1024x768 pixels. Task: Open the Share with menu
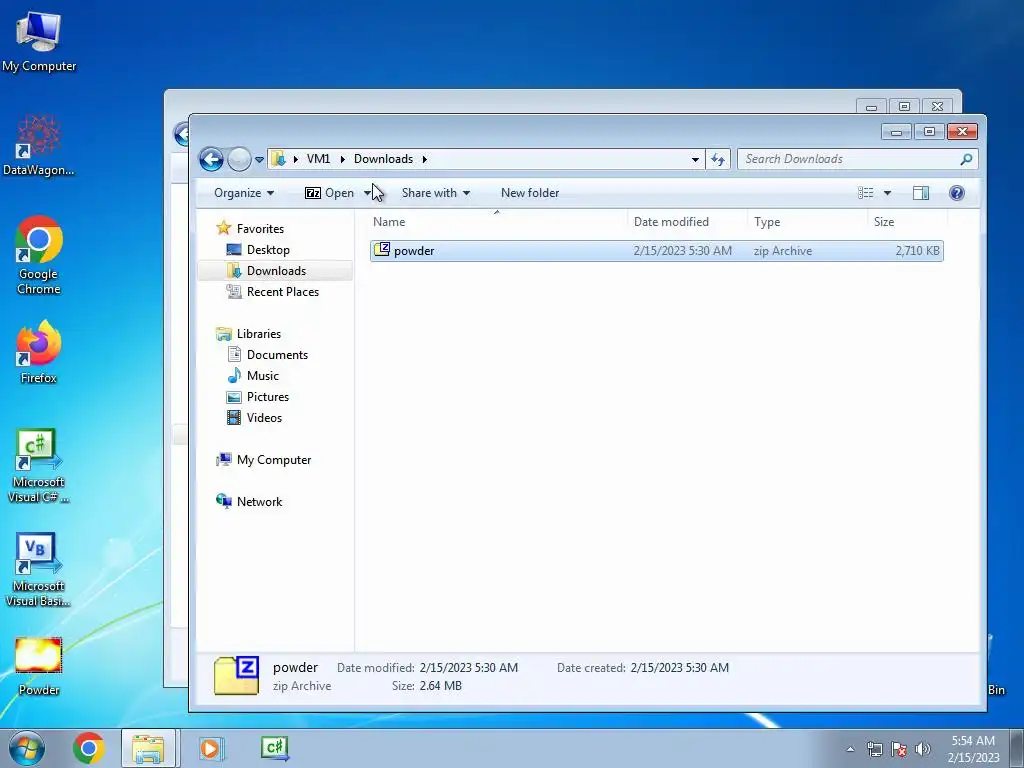pos(436,193)
